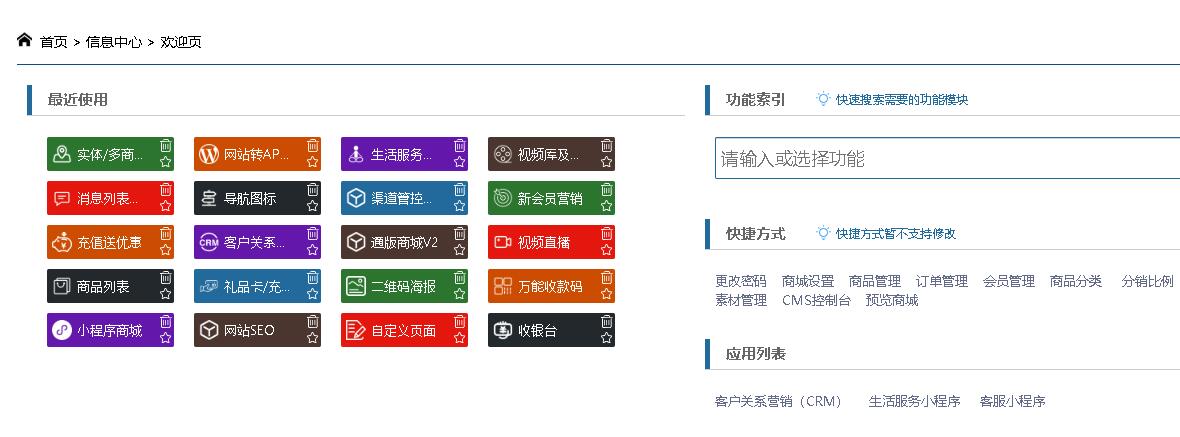Viewport: 1180px width, 437px height.
Task: Open 订单管理 shortcut
Action: point(941,281)
